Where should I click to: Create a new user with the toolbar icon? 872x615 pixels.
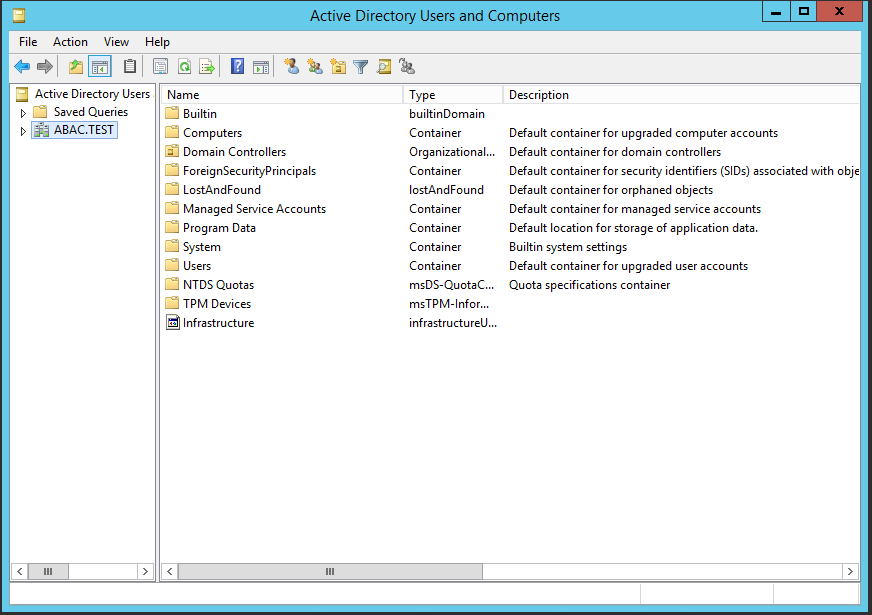click(x=291, y=67)
